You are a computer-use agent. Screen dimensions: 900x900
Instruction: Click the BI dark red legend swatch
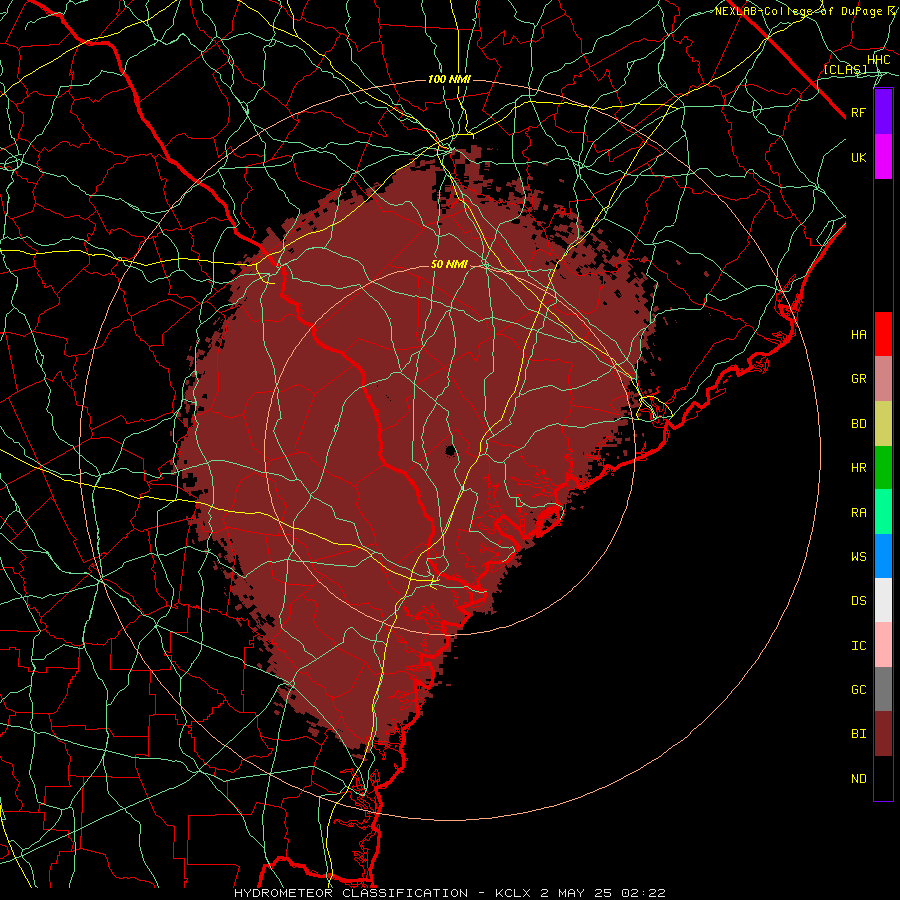883,734
